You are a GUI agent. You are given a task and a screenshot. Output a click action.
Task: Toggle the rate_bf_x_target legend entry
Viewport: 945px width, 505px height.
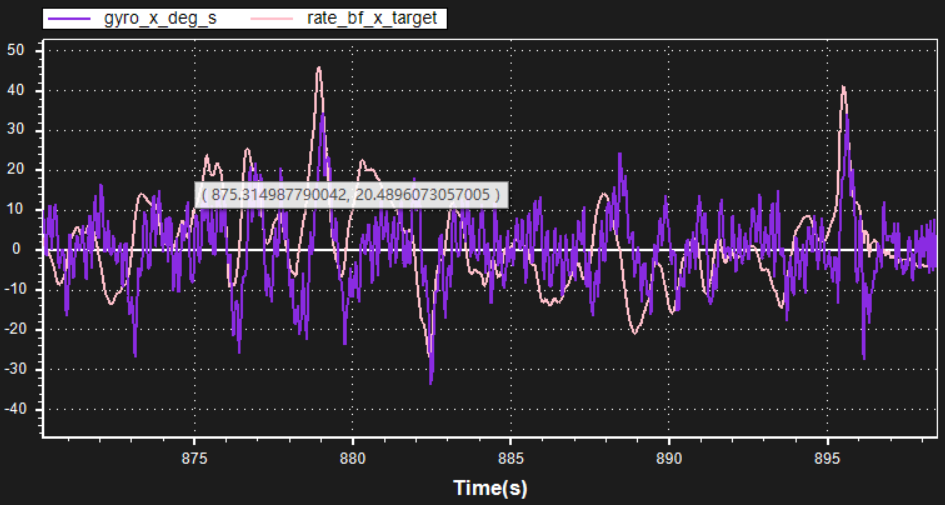click(346, 18)
